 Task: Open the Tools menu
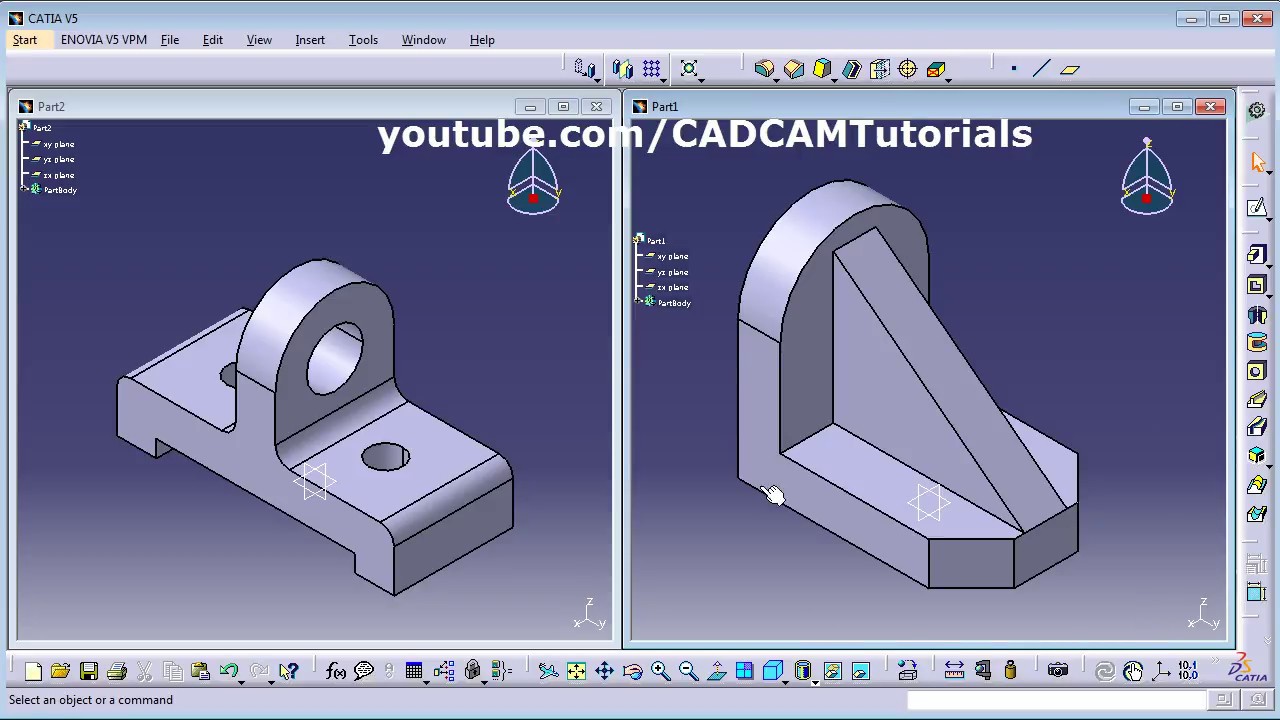pyautogui.click(x=363, y=40)
